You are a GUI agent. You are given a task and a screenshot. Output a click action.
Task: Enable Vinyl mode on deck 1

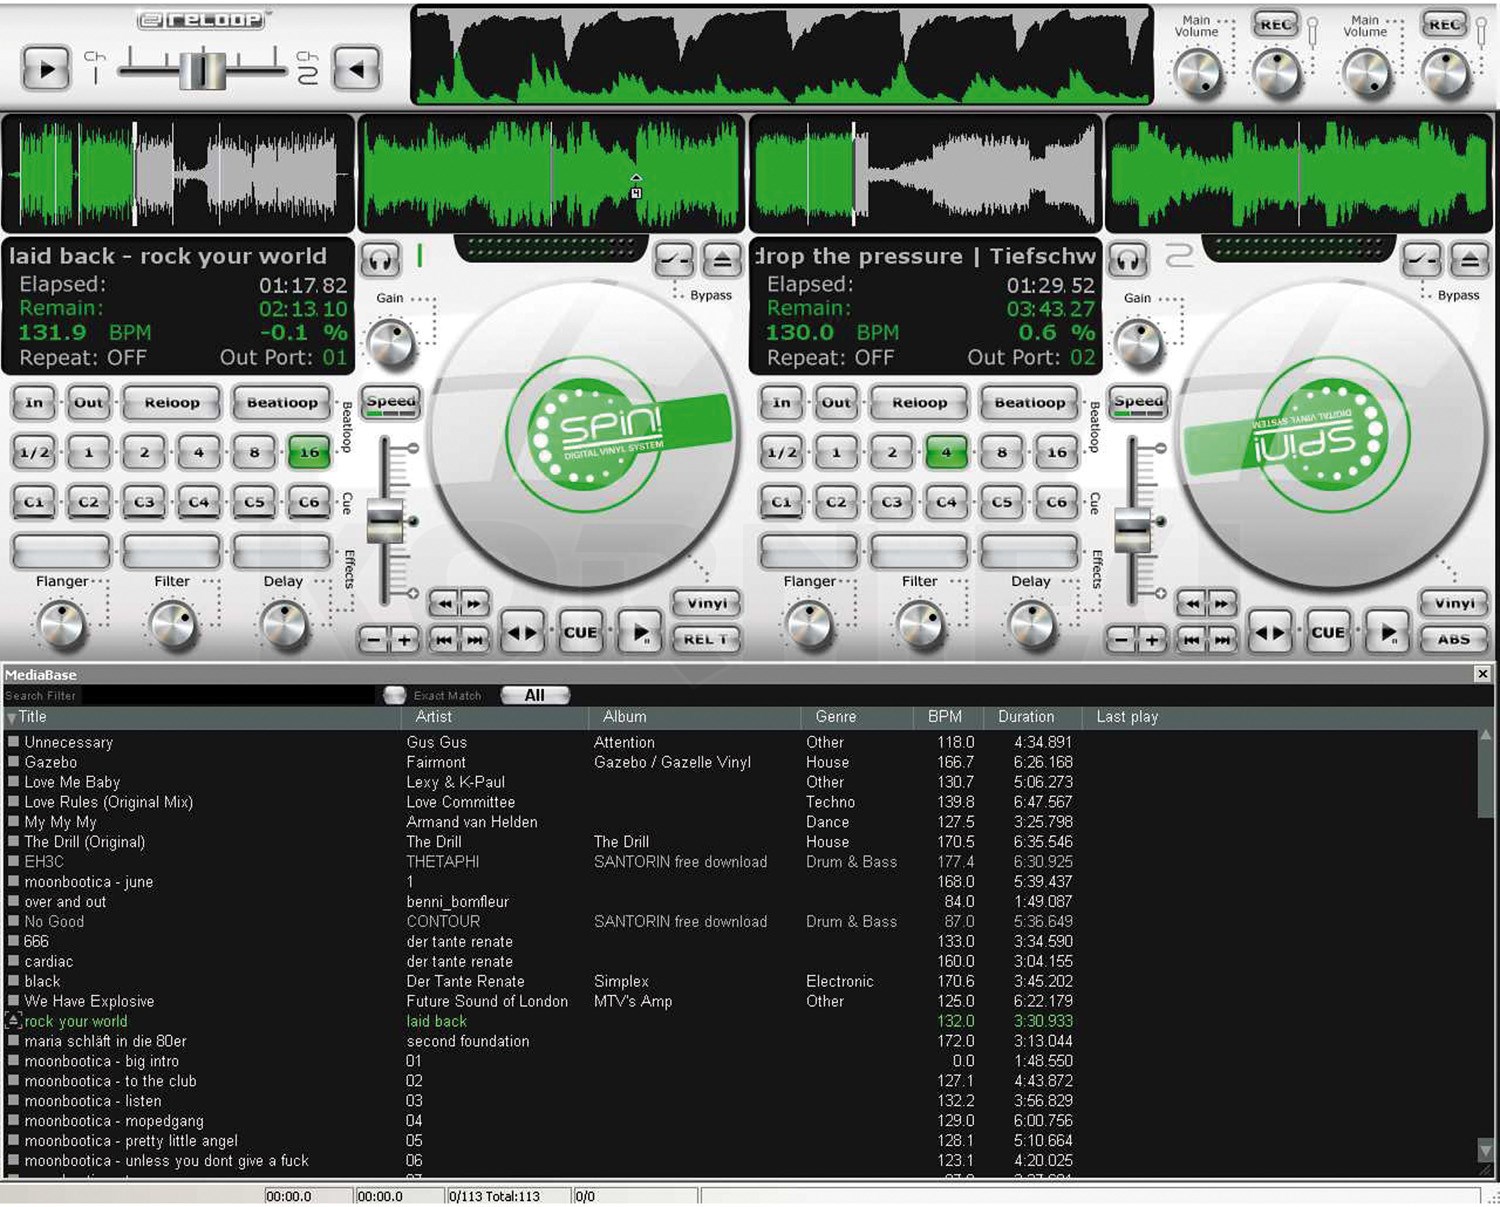tap(708, 603)
